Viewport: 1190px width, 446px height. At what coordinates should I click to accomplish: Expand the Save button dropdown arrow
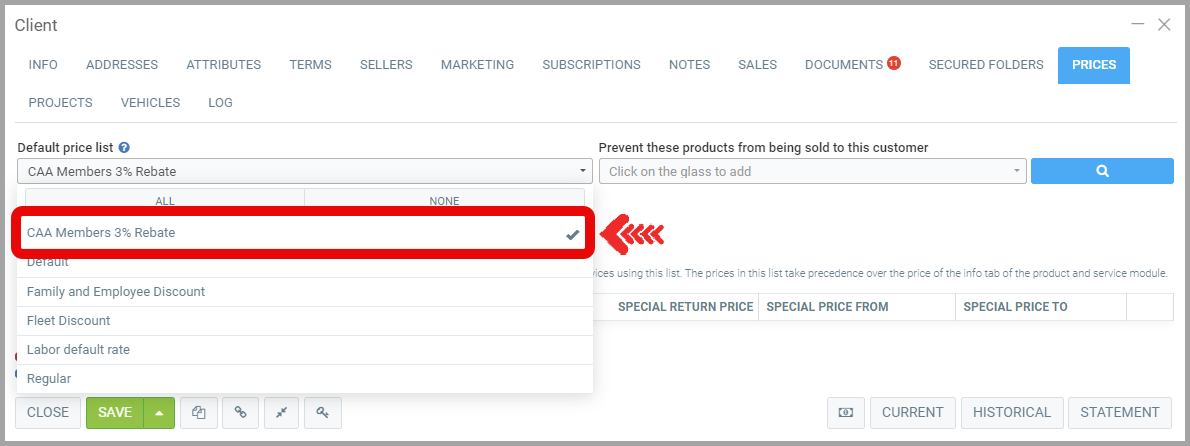(x=160, y=412)
